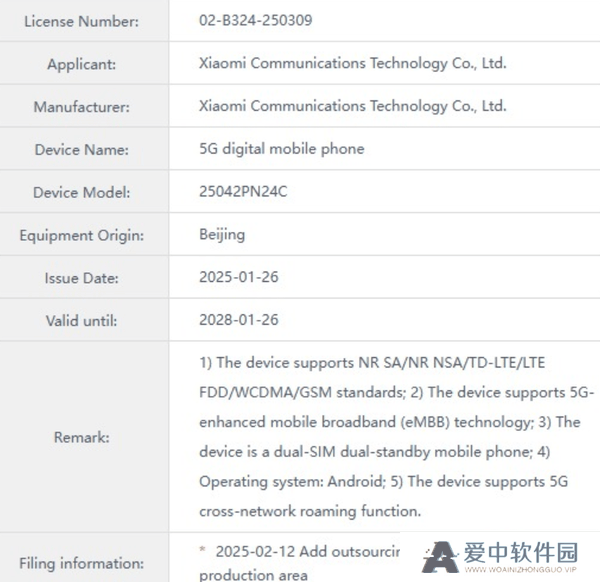
Task: Click the Manufacturer row's Xiaomi company name
Action: 352,106
